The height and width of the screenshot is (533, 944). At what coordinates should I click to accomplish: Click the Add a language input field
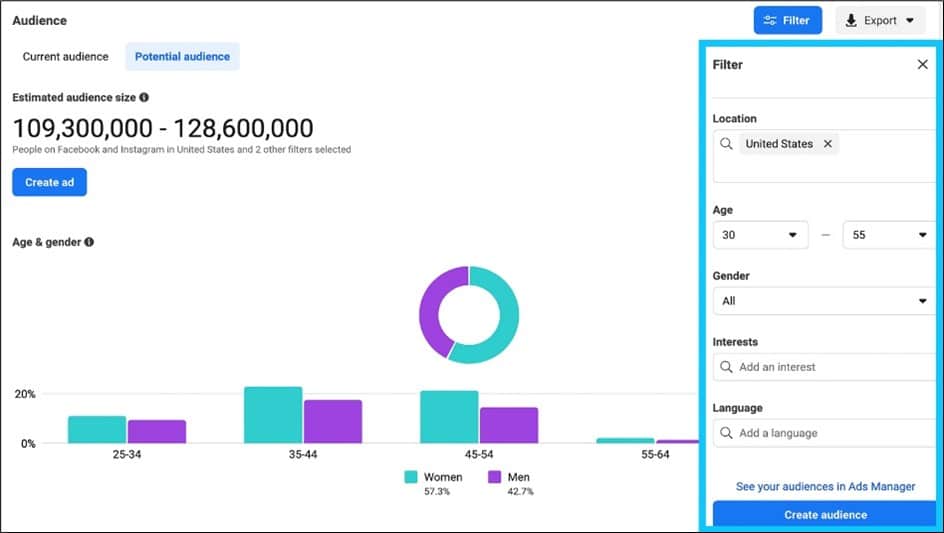tap(830, 433)
